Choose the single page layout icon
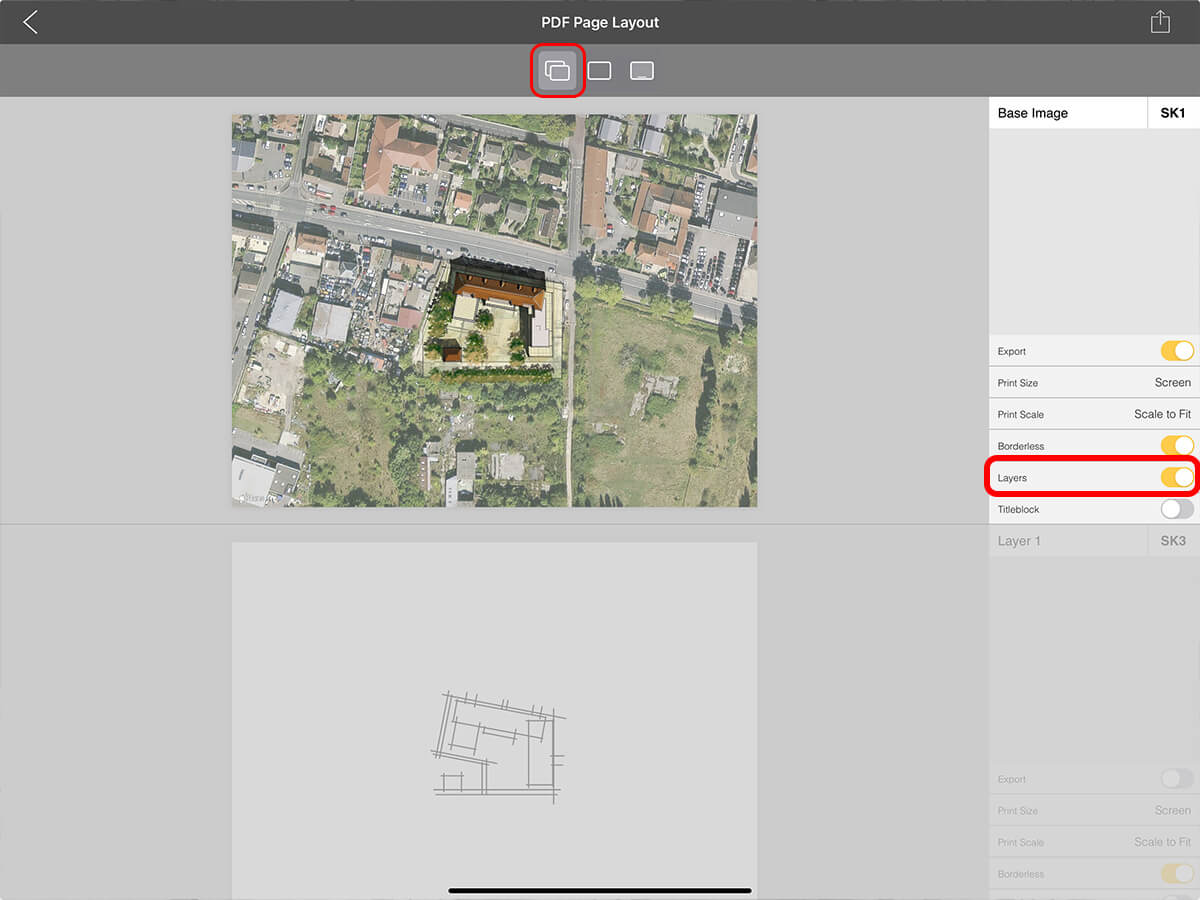This screenshot has width=1200, height=900. (599, 71)
